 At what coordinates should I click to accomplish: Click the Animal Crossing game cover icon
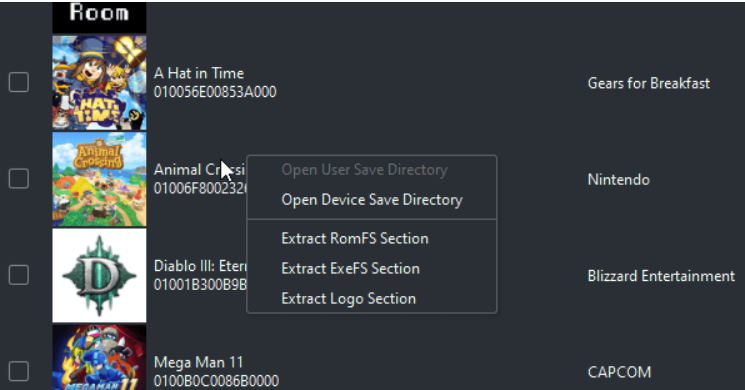click(99, 179)
